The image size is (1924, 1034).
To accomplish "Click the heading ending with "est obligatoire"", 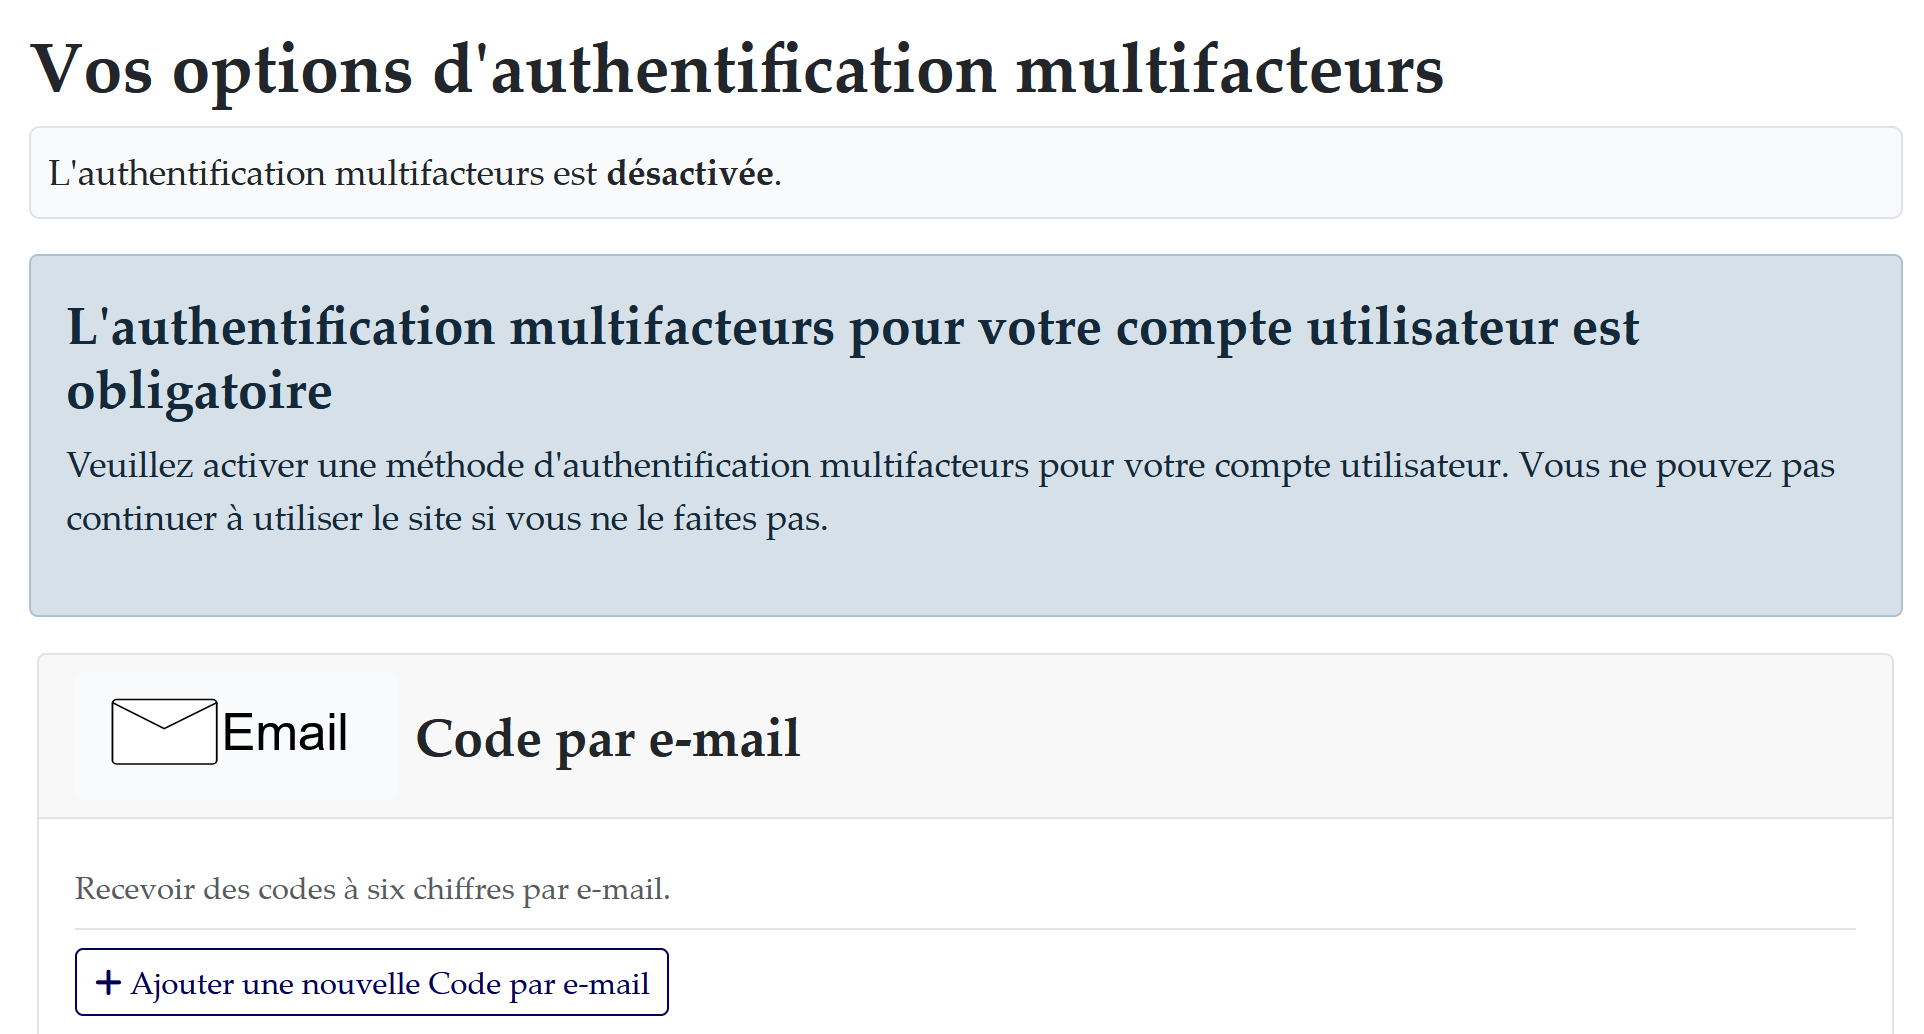I will coord(852,358).
